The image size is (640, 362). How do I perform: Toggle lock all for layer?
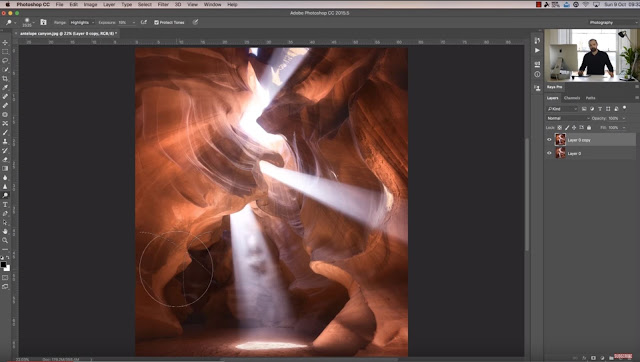click(589, 127)
